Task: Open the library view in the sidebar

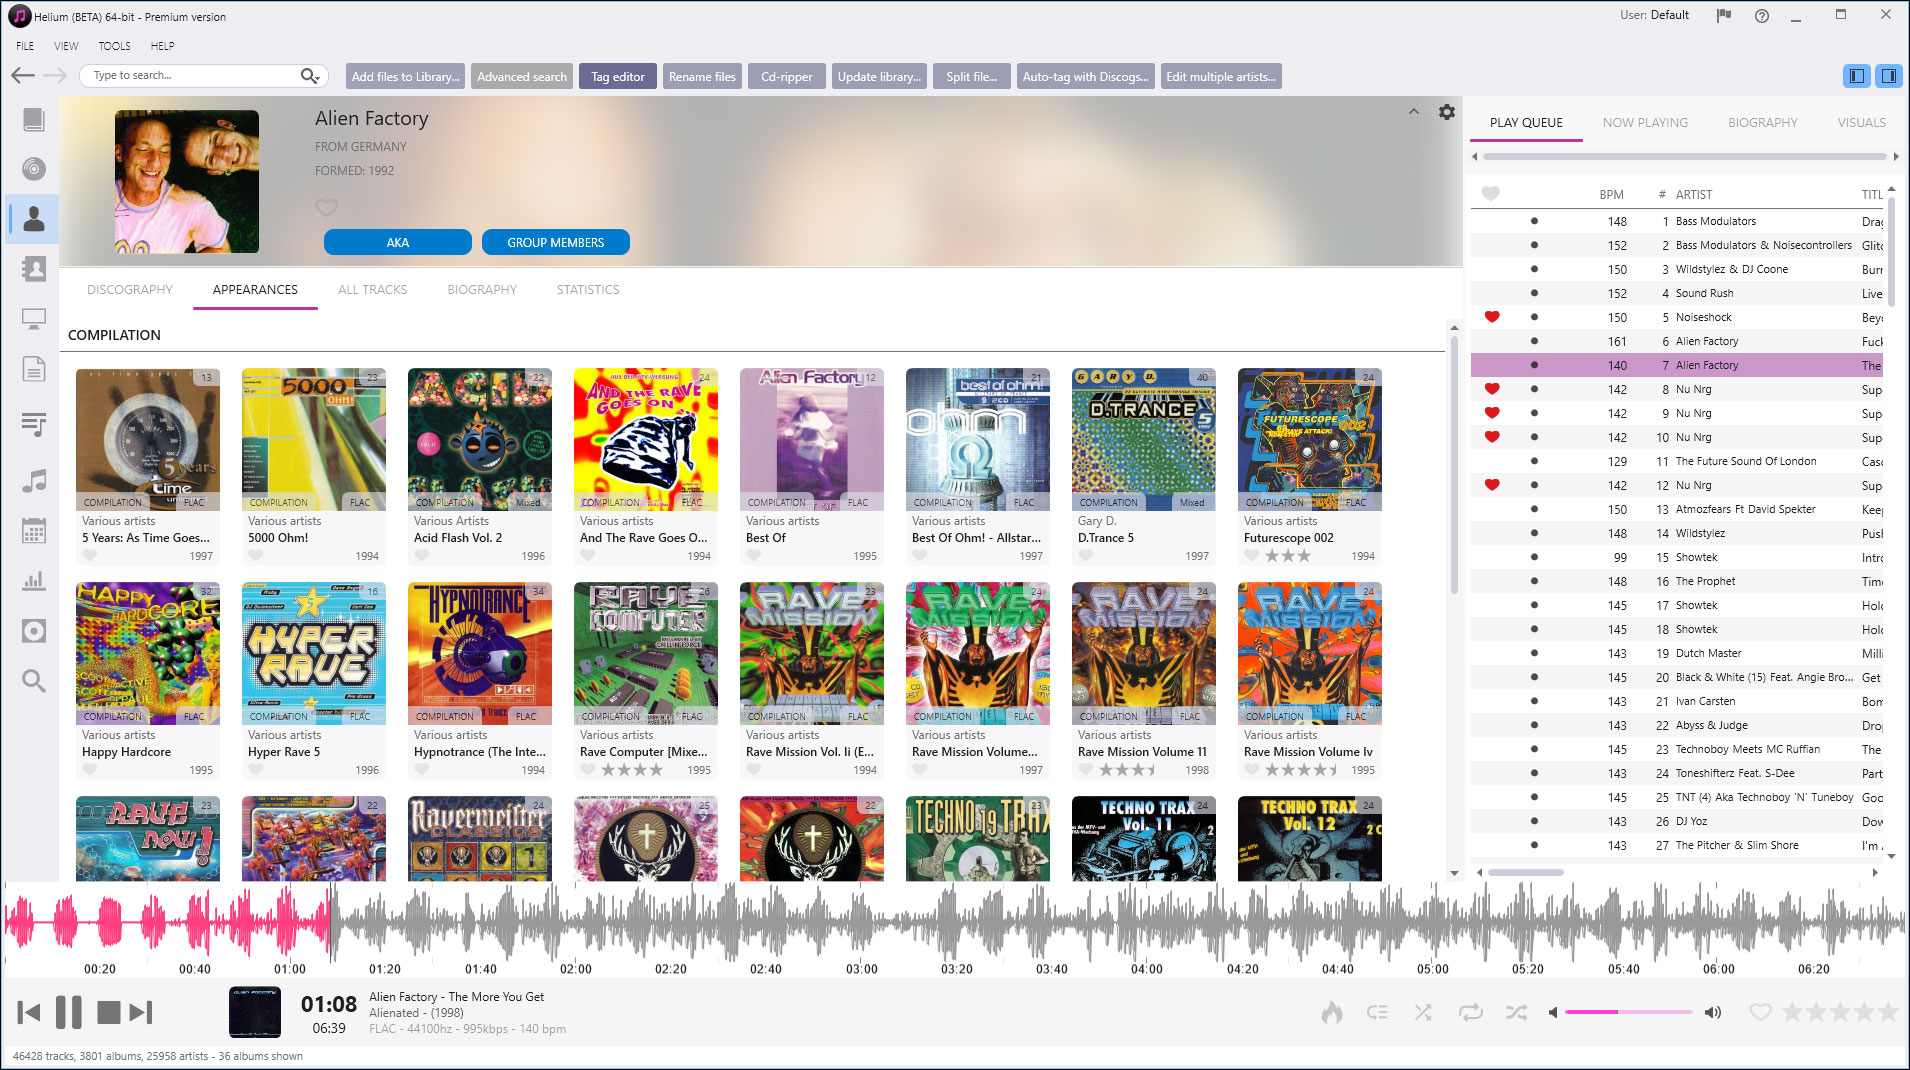Action: click(33, 120)
